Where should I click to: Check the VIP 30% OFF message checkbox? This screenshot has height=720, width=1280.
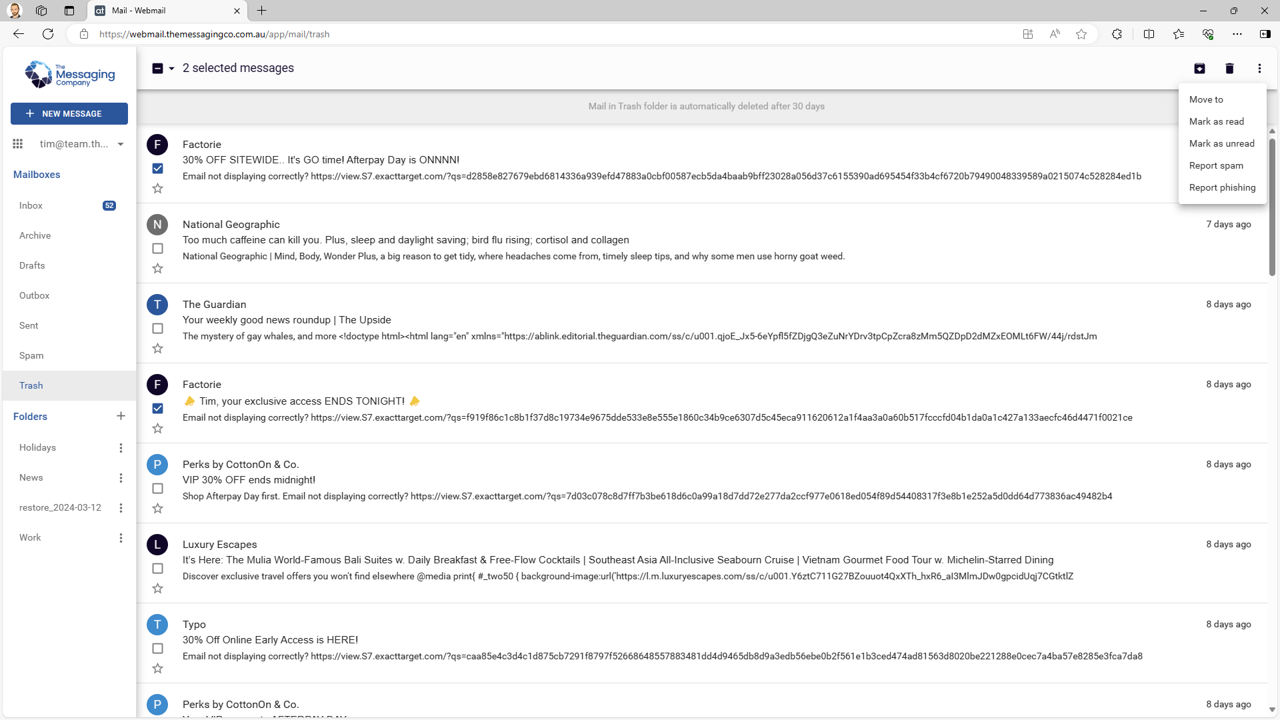(157, 488)
